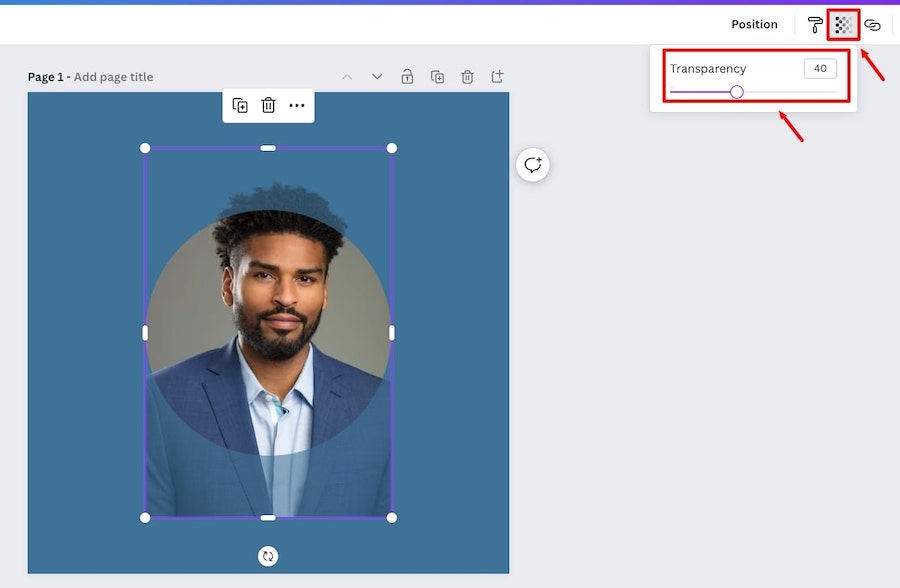Open the Position panel
Viewport: 900px width, 588px height.
click(x=754, y=24)
